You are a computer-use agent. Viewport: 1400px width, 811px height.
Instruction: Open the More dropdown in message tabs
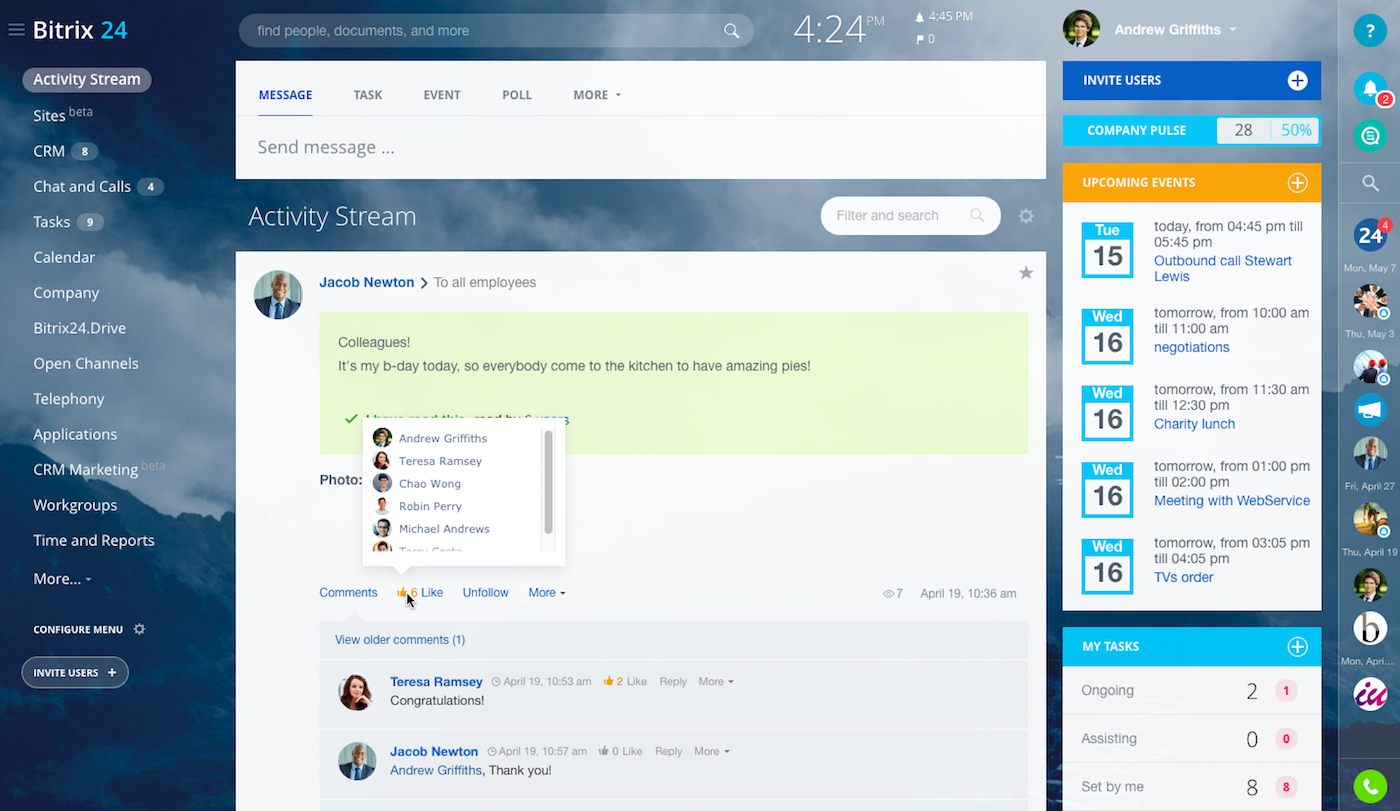pos(597,95)
